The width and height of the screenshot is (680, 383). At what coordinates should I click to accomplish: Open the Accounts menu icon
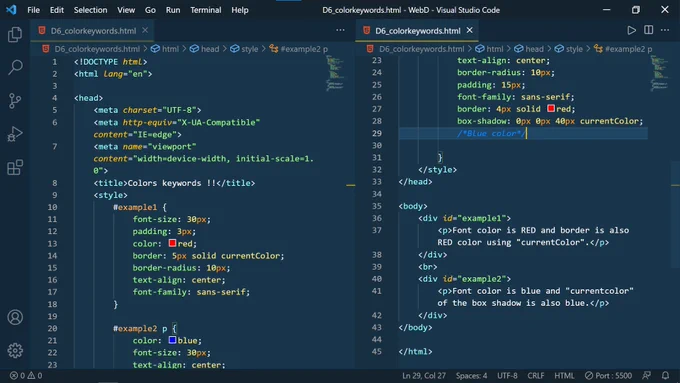point(15,317)
